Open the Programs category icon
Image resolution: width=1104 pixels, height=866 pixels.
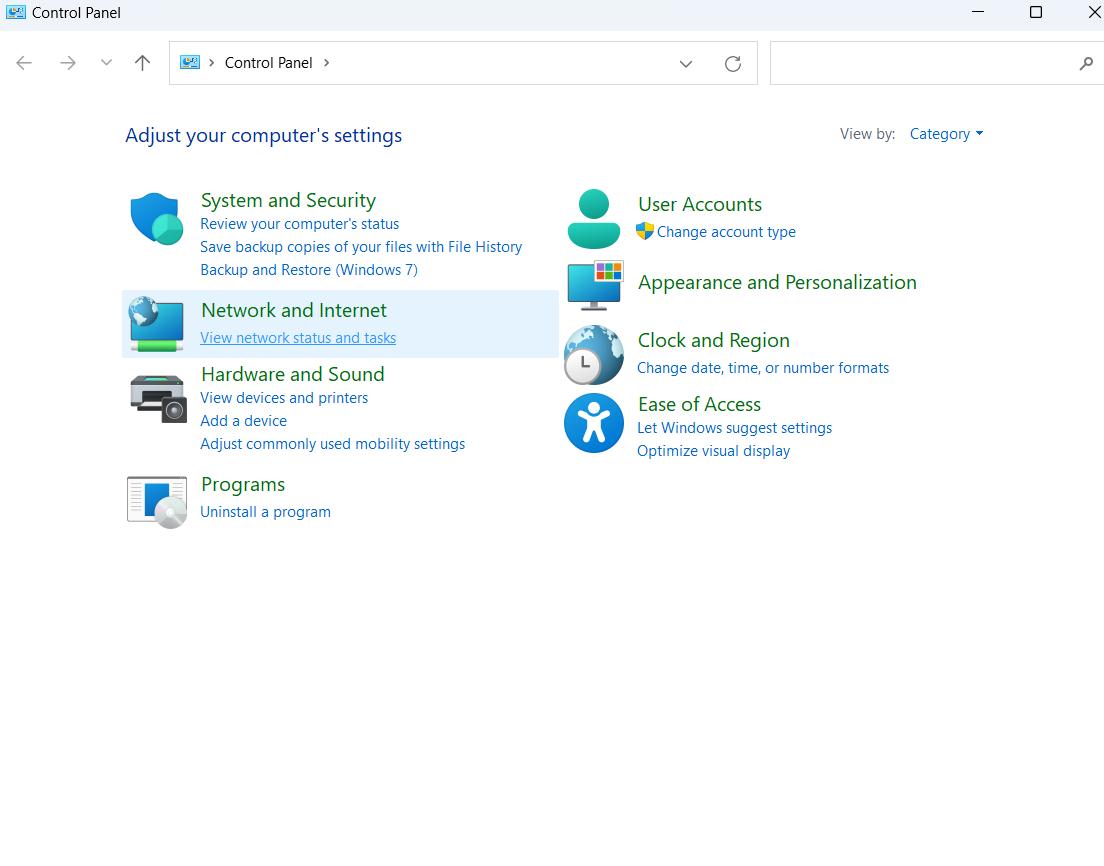point(157,501)
